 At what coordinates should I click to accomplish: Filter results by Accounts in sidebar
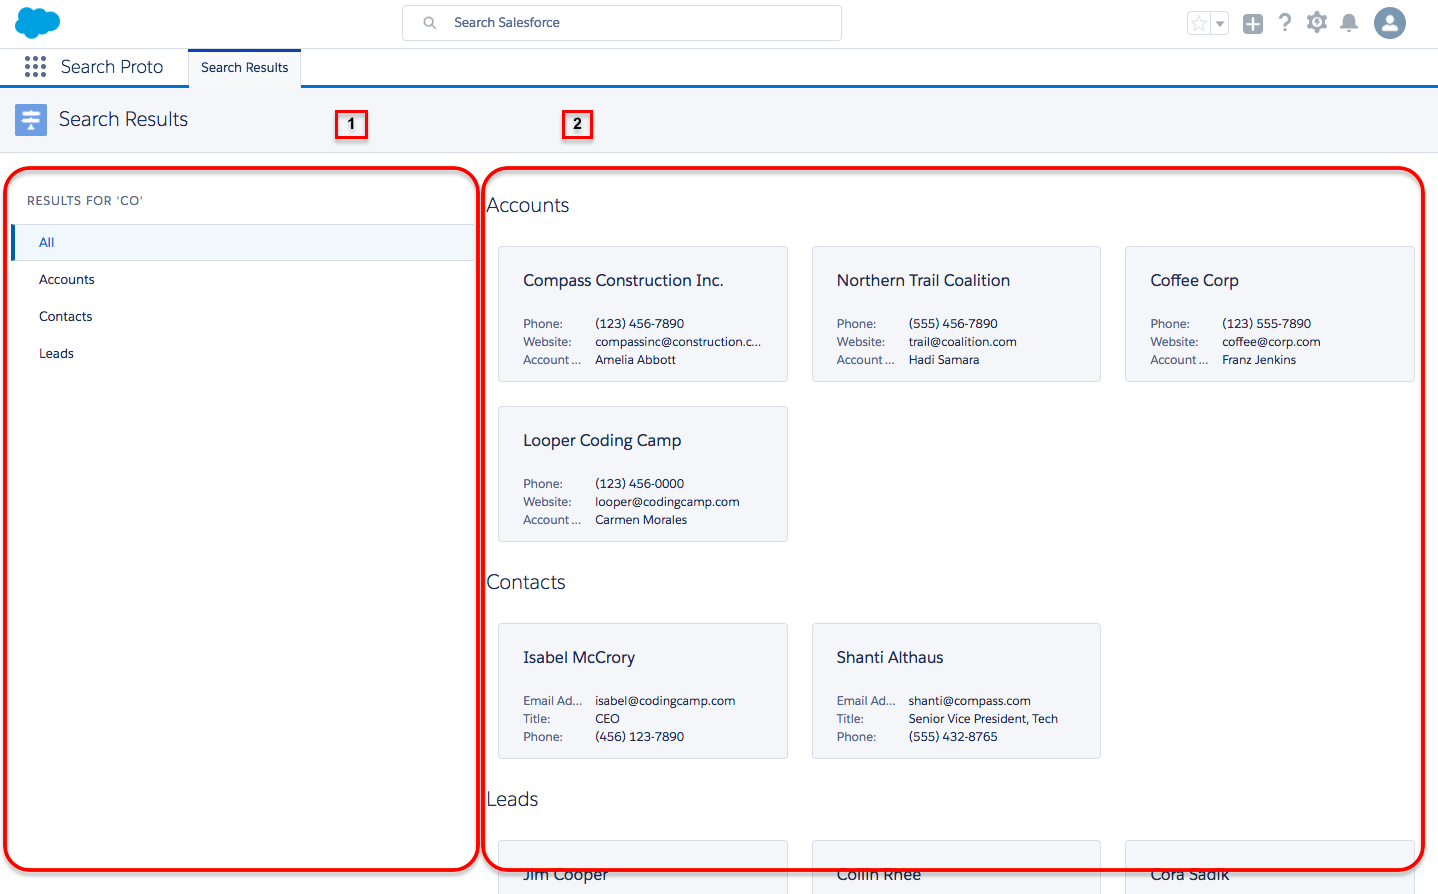pos(243,279)
